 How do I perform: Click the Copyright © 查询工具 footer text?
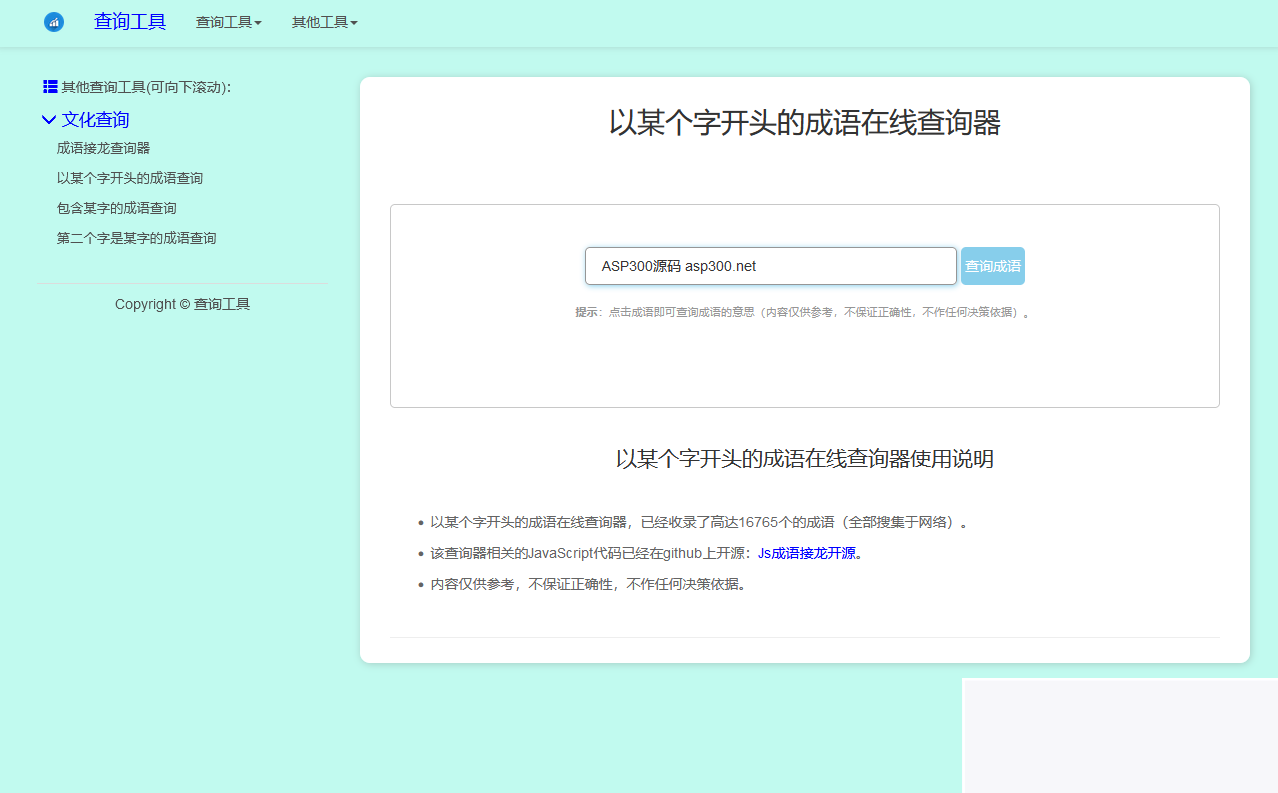(182, 304)
